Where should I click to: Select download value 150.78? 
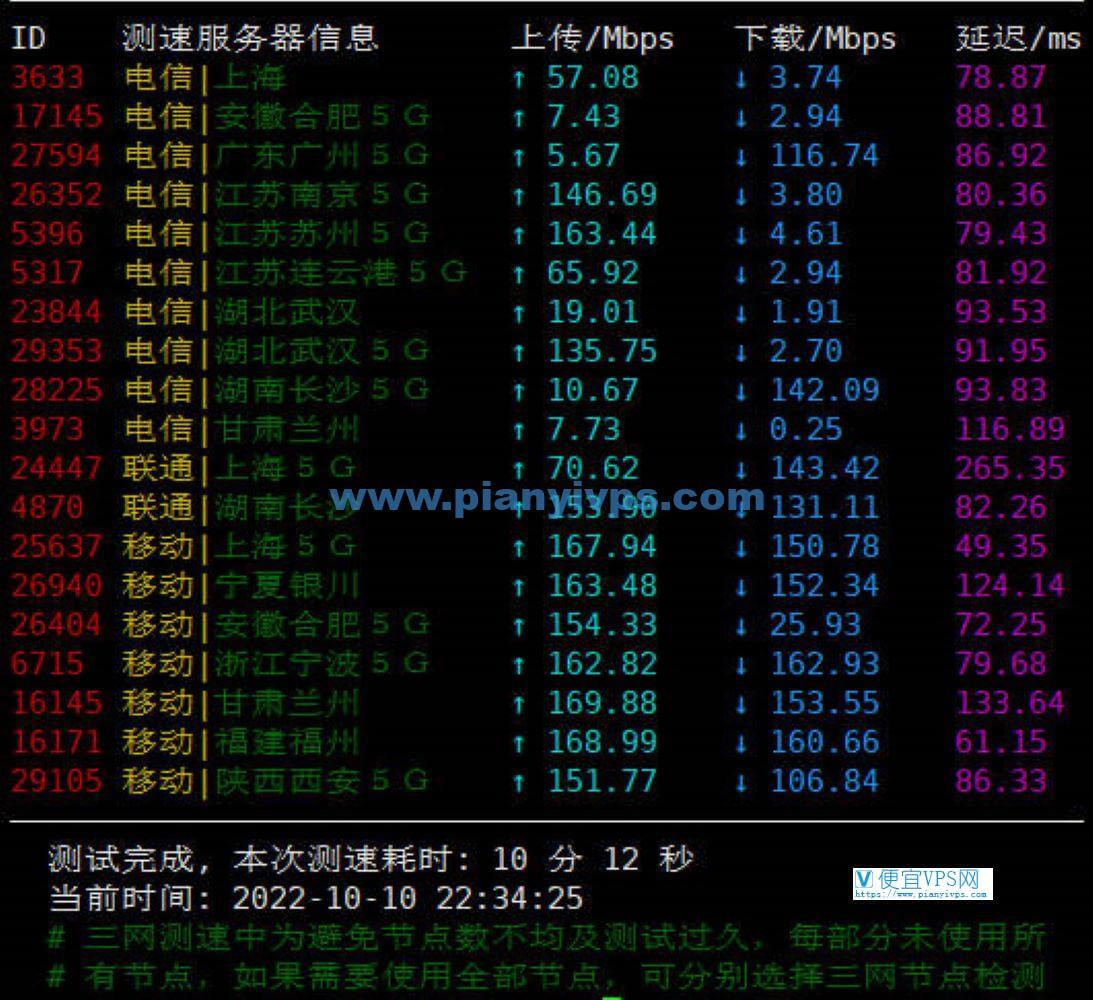point(825,546)
